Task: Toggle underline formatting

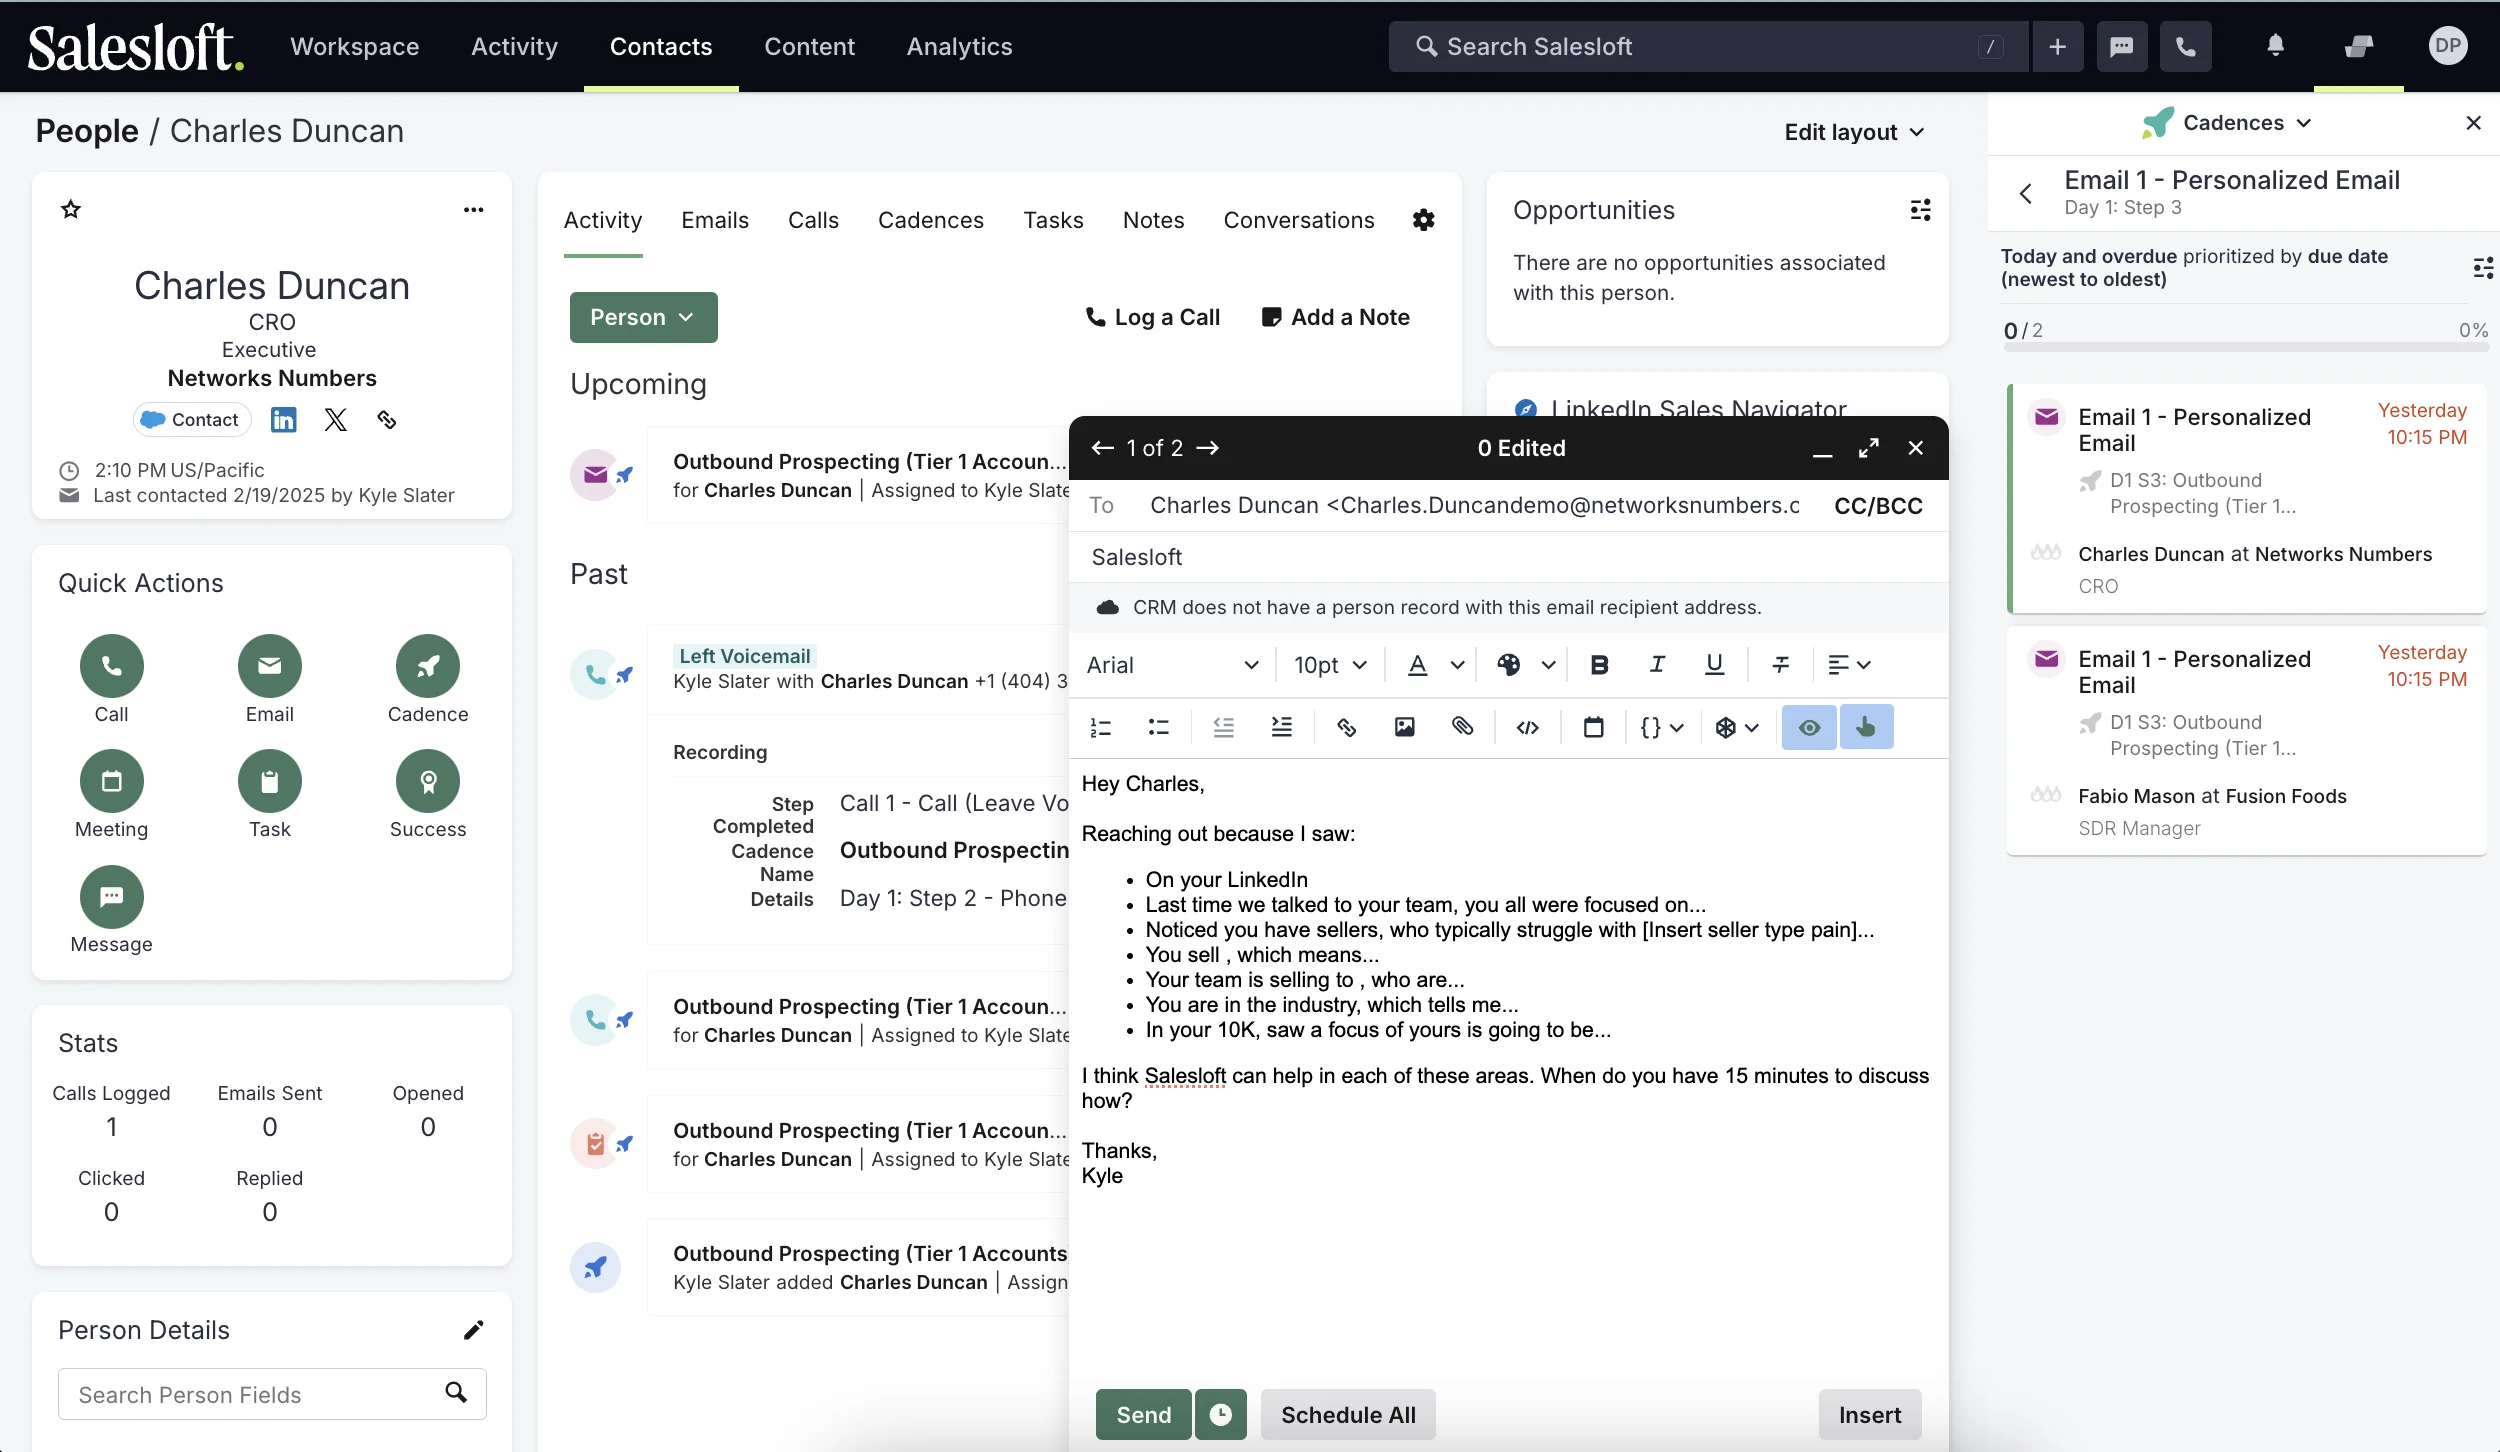Action: (x=1715, y=665)
